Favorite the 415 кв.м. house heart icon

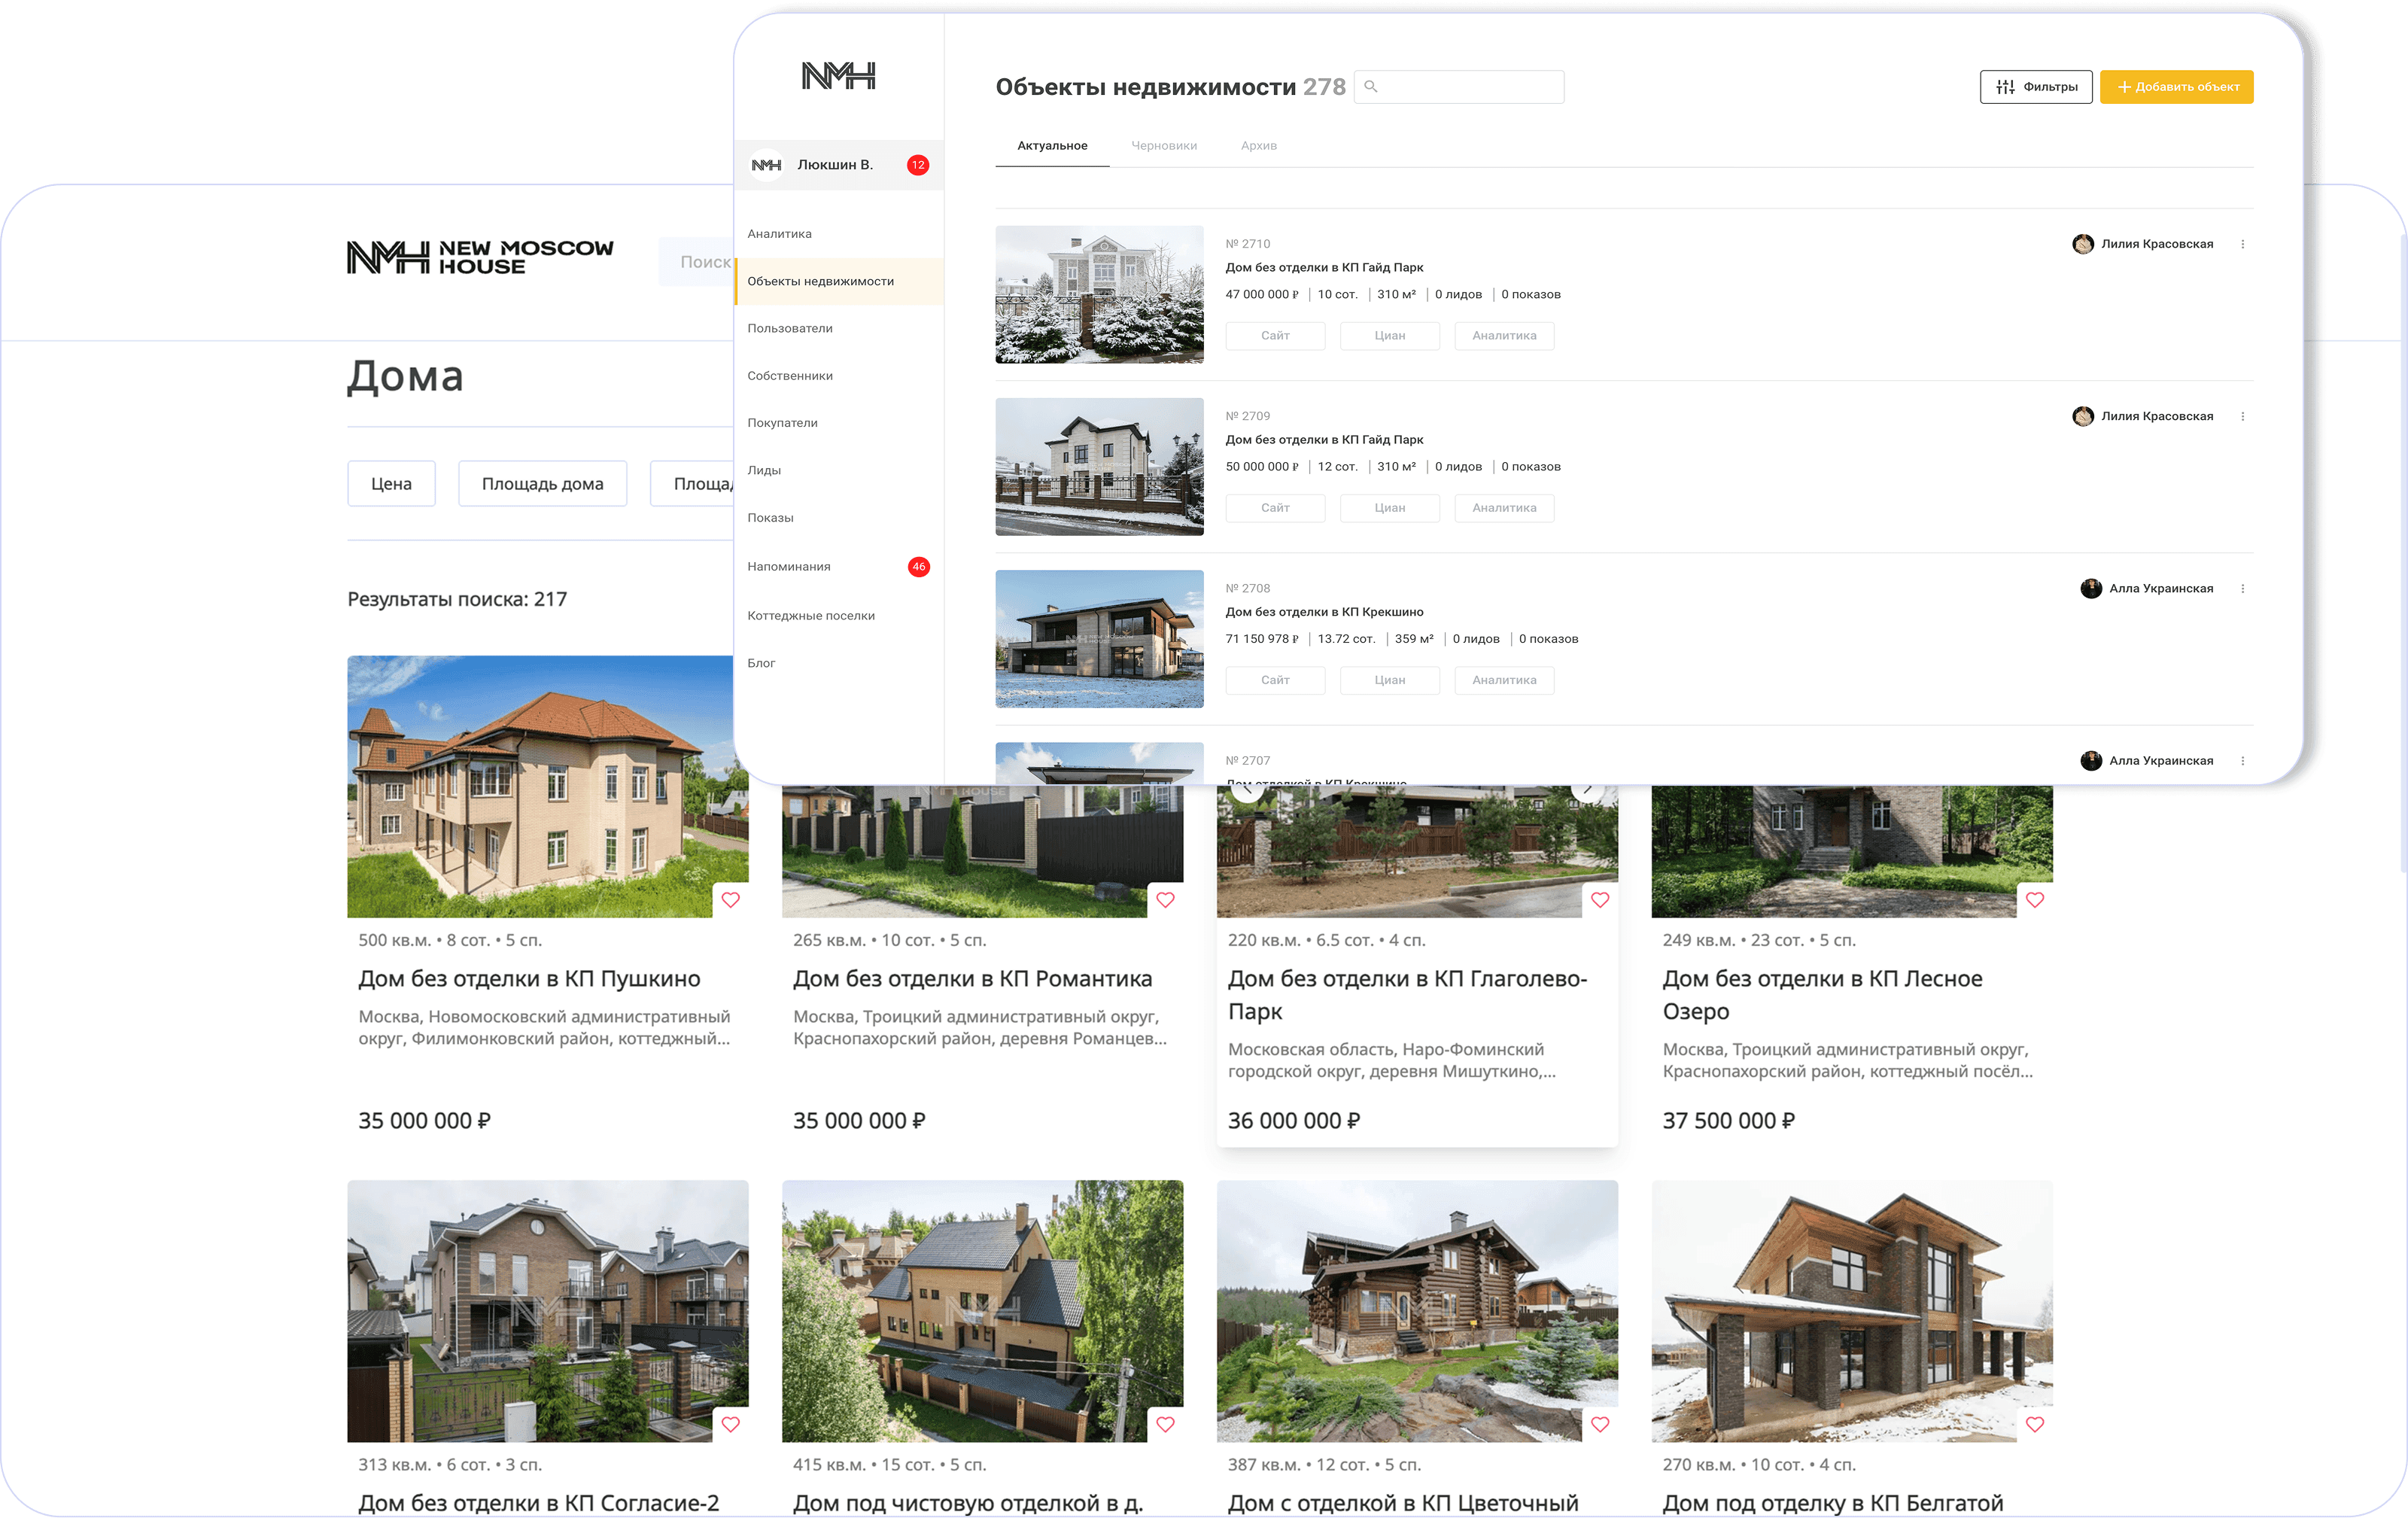click(x=1165, y=1424)
